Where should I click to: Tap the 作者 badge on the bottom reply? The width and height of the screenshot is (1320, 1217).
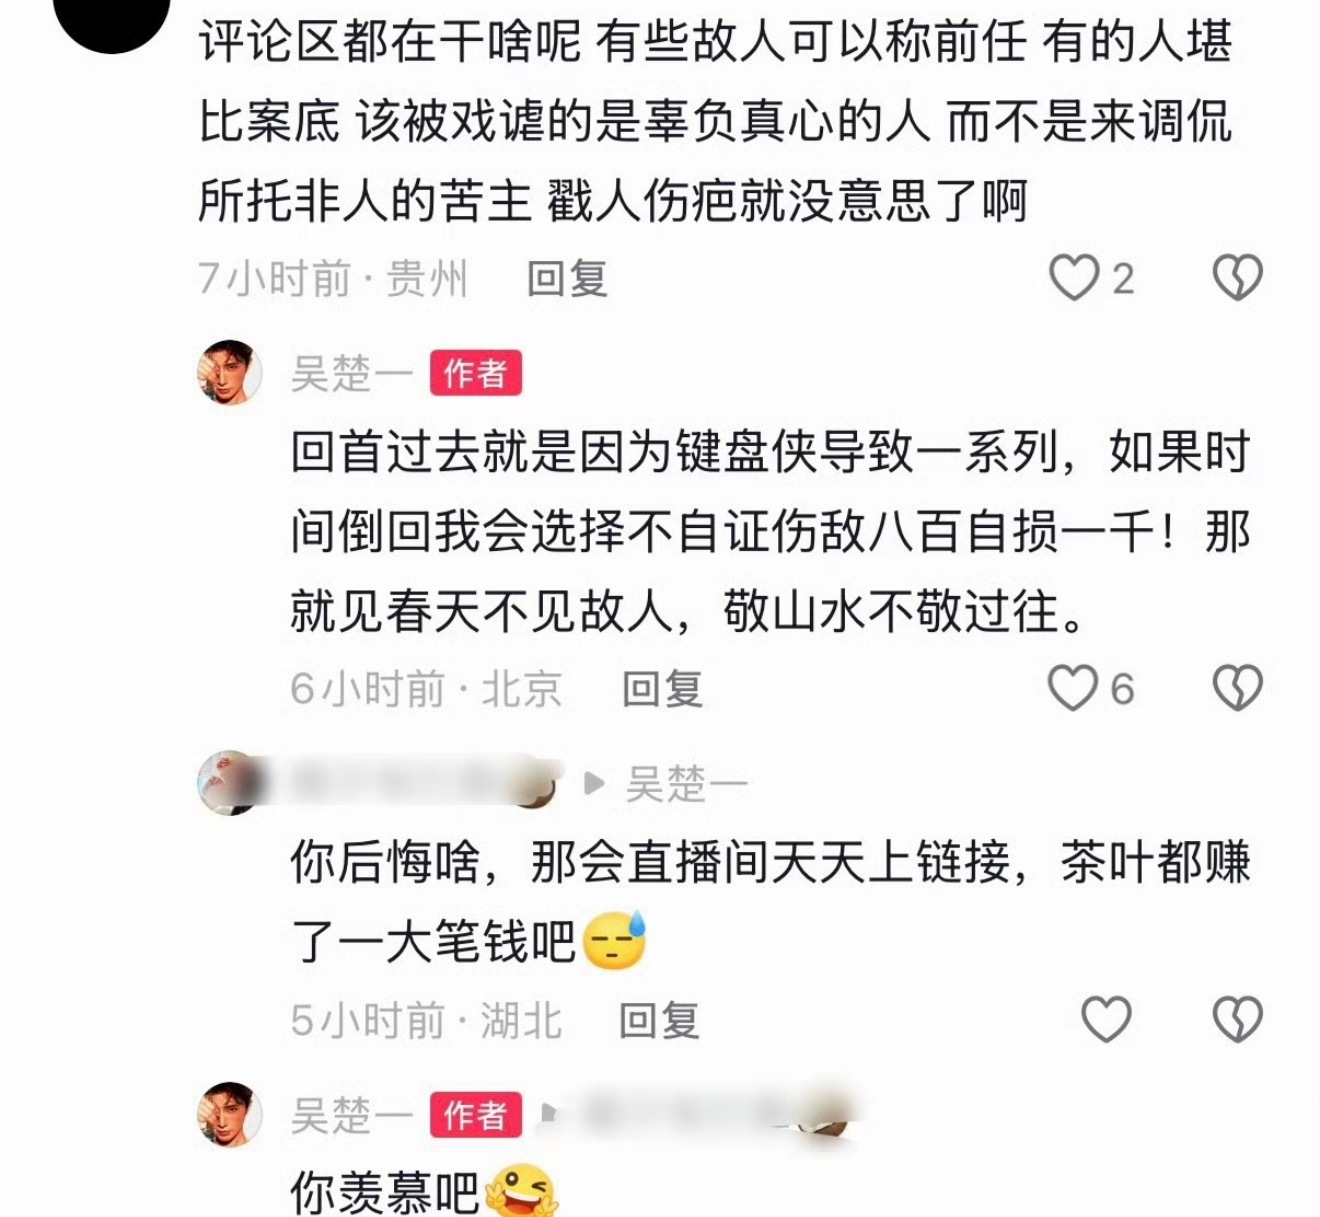(476, 1115)
